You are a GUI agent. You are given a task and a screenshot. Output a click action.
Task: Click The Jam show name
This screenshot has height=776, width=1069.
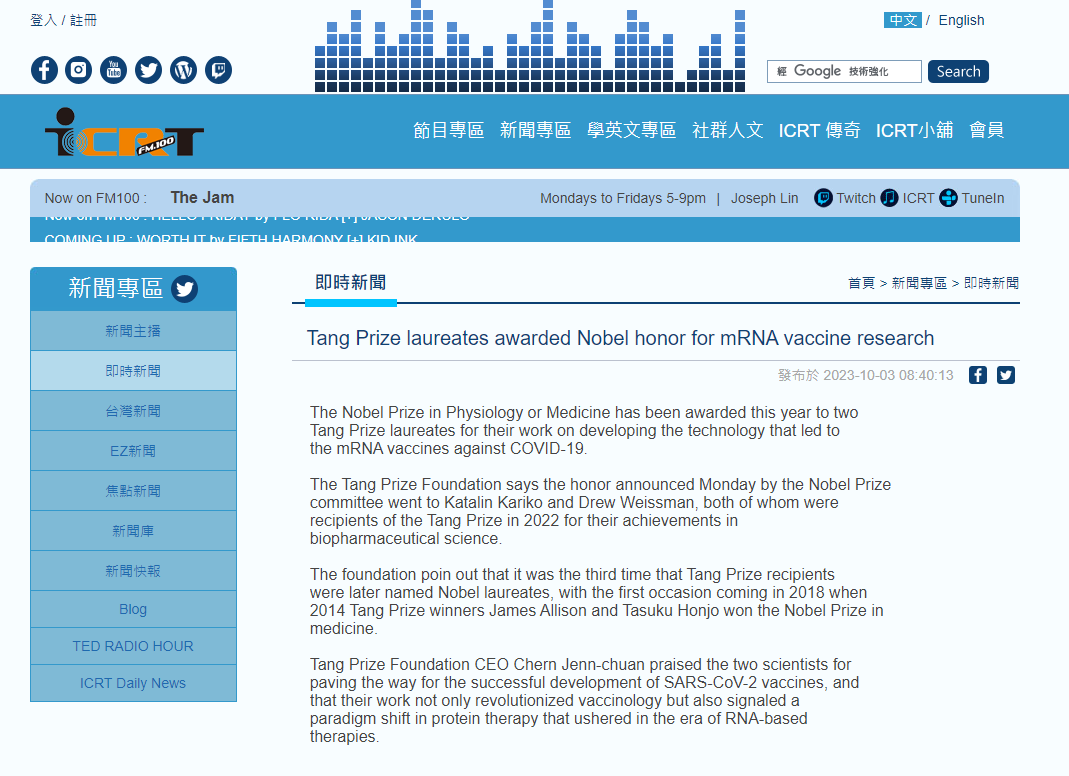[202, 198]
